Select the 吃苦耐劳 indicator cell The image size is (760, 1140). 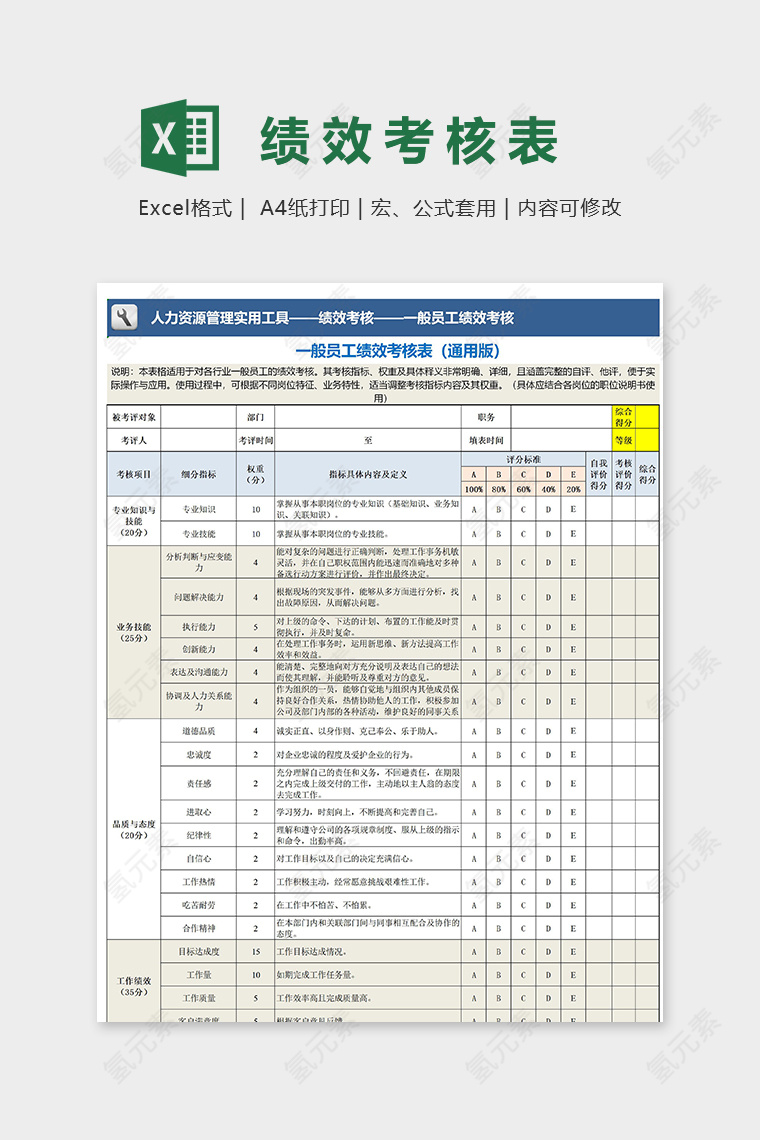click(x=199, y=905)
